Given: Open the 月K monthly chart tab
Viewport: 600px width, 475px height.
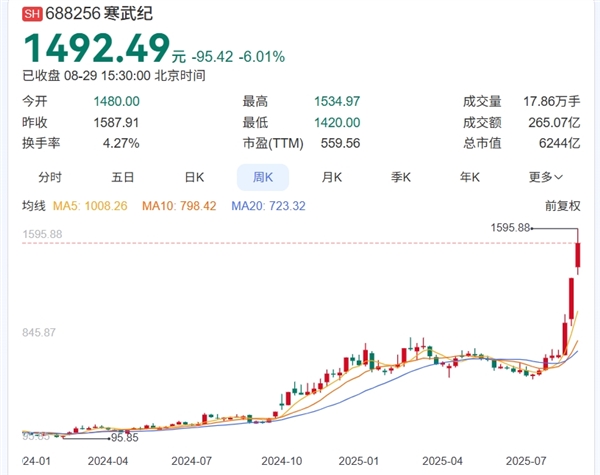Looking at the screenshot, I should [x=331, y=177].
